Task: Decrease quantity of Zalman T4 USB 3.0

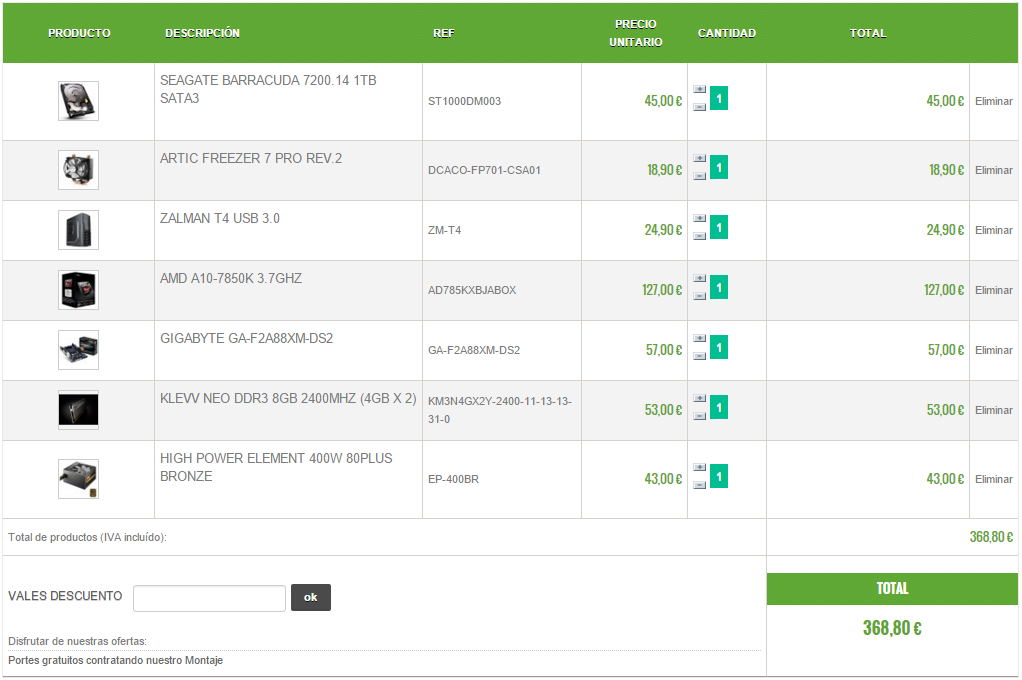Action: coord(699,236)
